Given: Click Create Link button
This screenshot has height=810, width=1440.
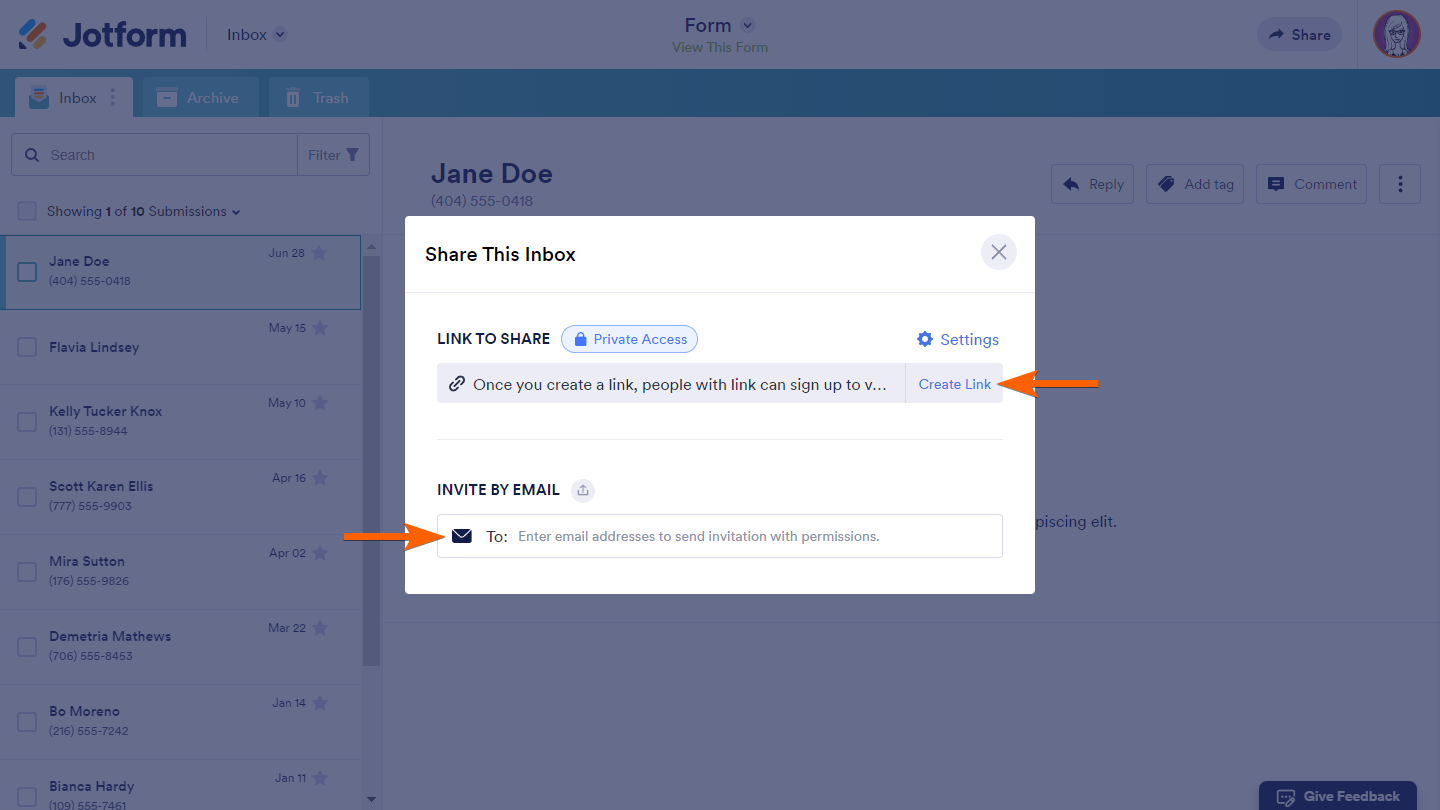Looking at the screenshot, I should click(955, 383).
